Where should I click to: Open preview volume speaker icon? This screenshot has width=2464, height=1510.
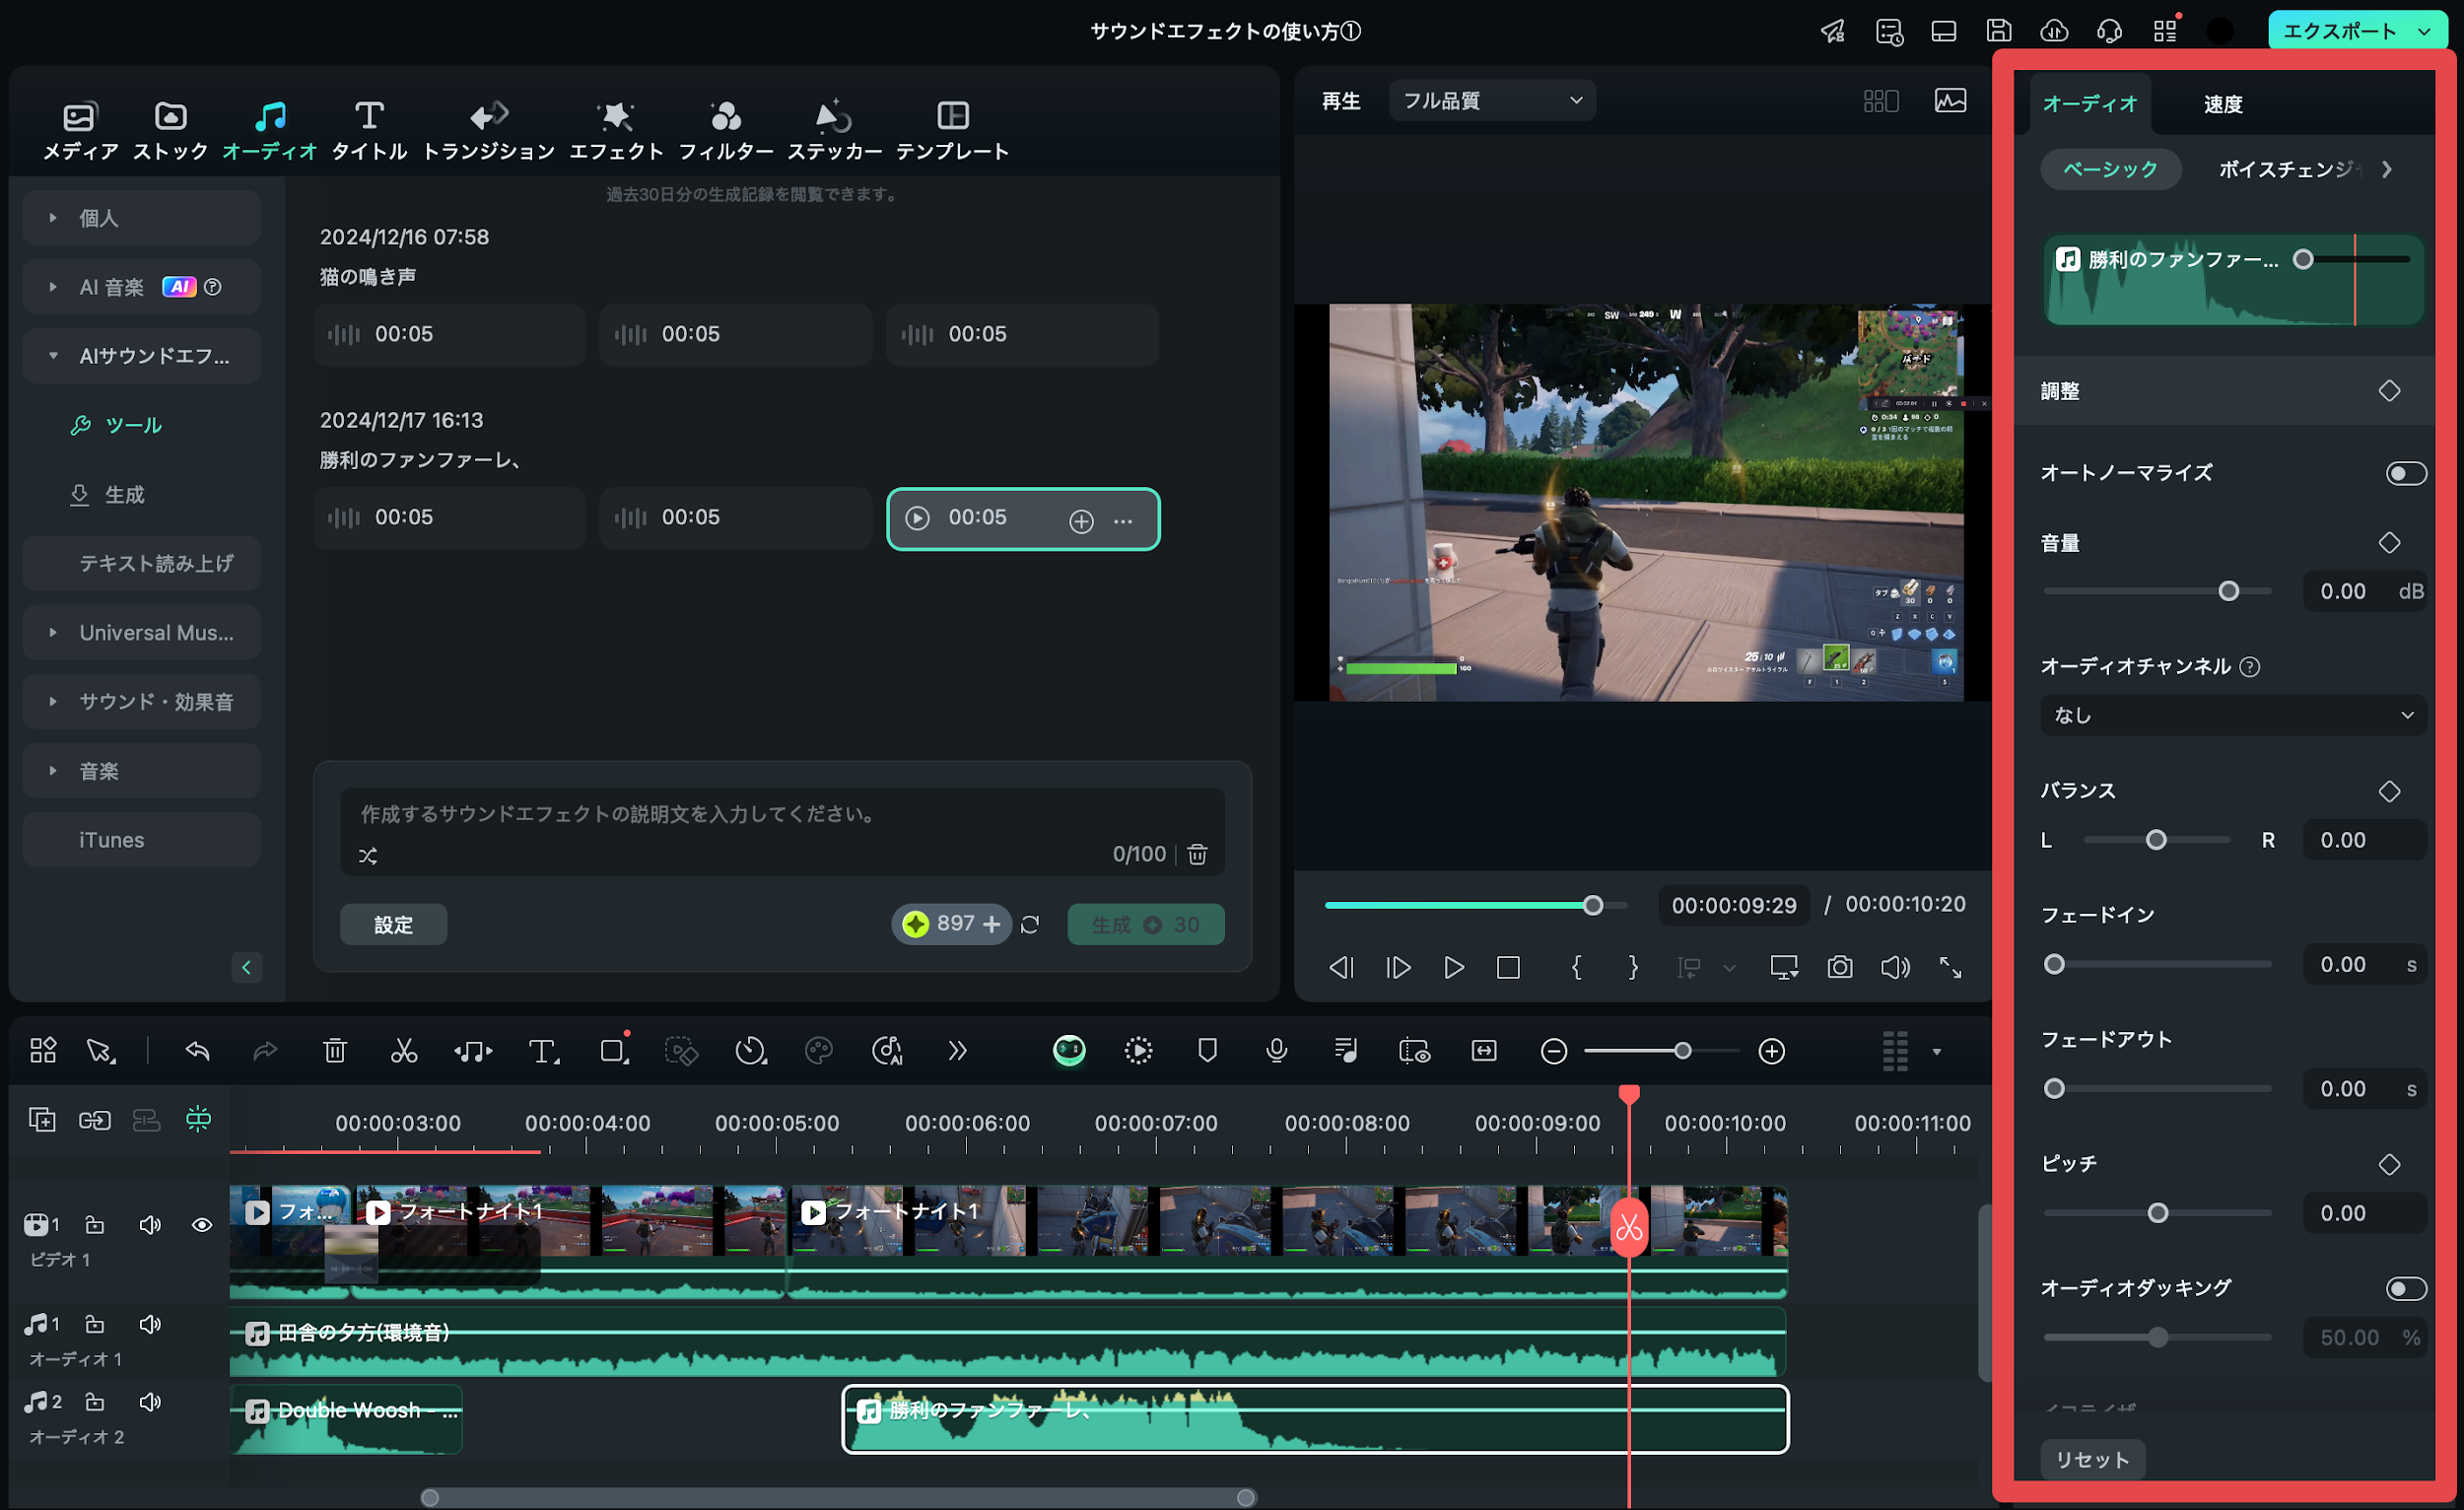1894,967
